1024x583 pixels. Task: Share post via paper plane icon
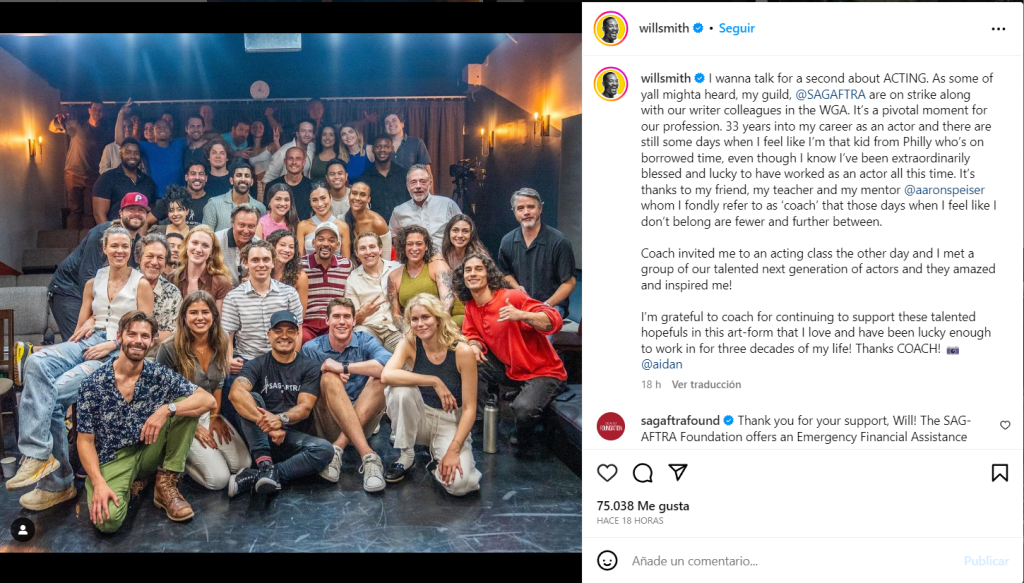(678, 472)
